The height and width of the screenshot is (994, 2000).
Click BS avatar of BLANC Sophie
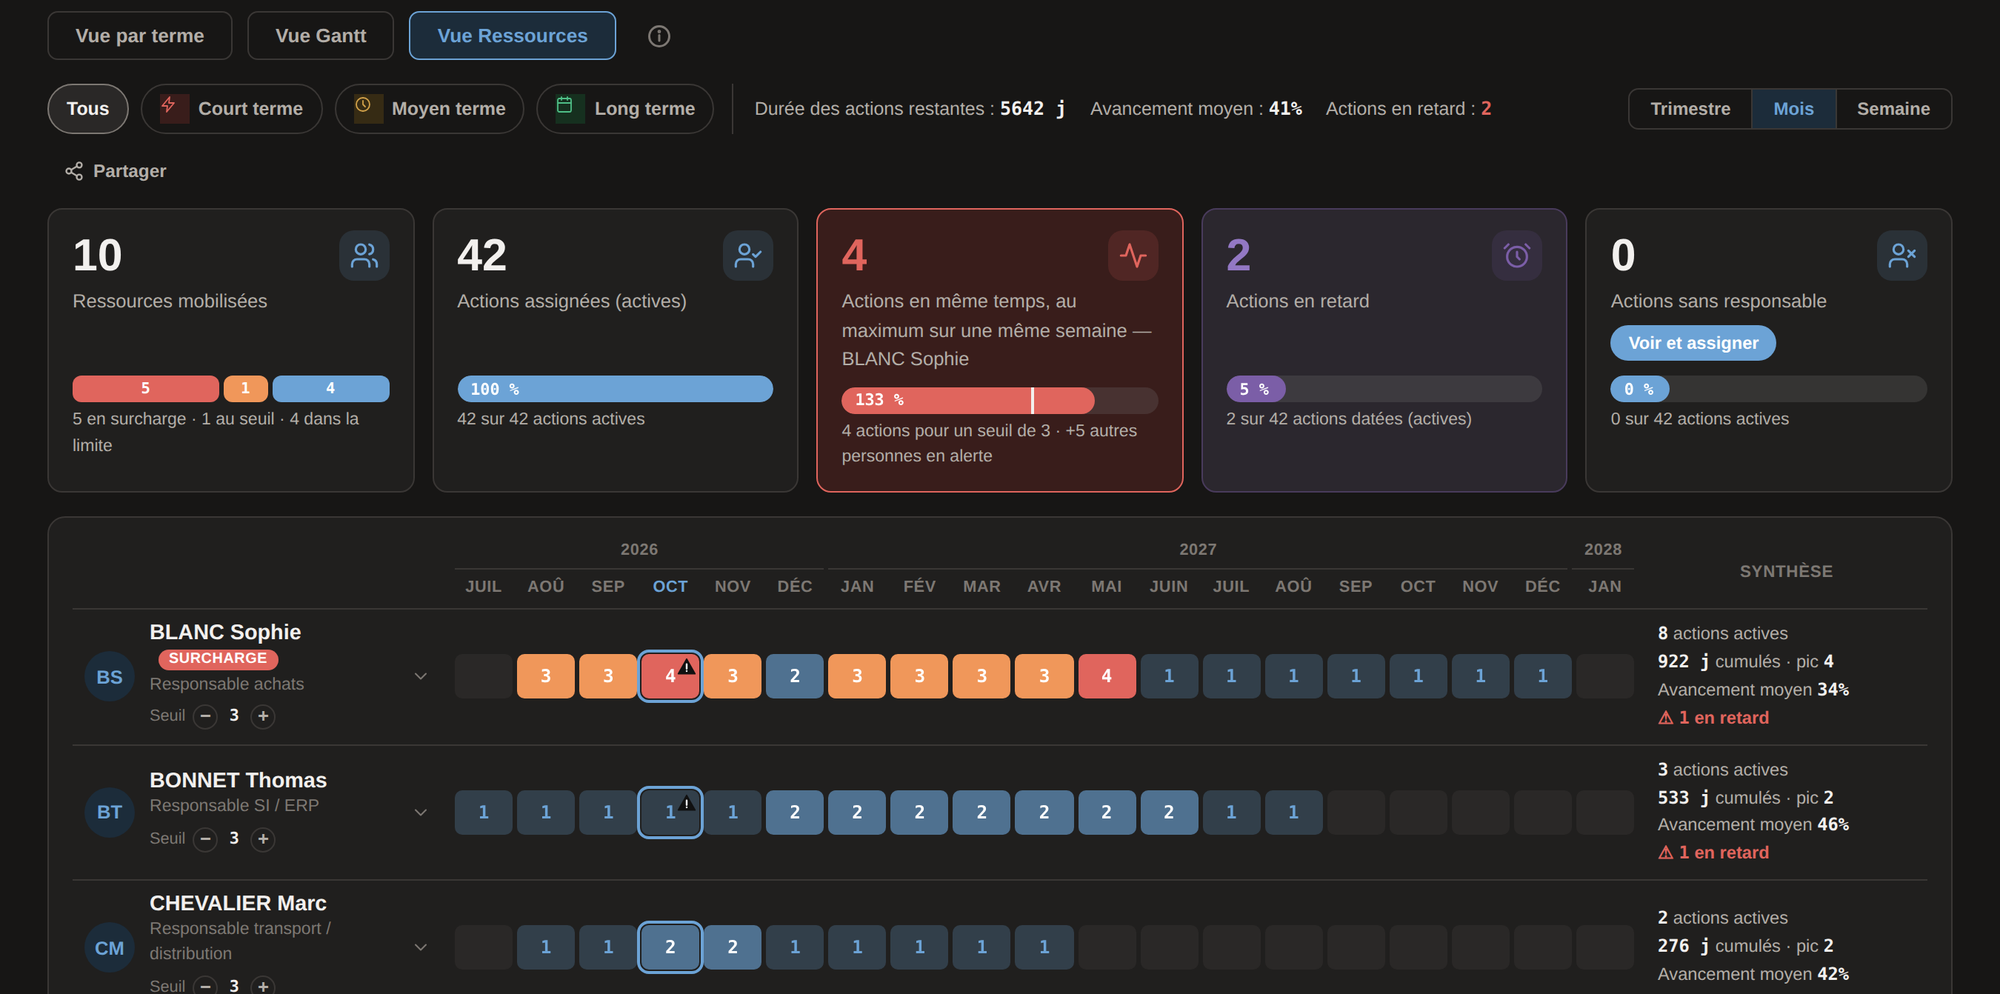pyautogui.click(x=110, y=677)
